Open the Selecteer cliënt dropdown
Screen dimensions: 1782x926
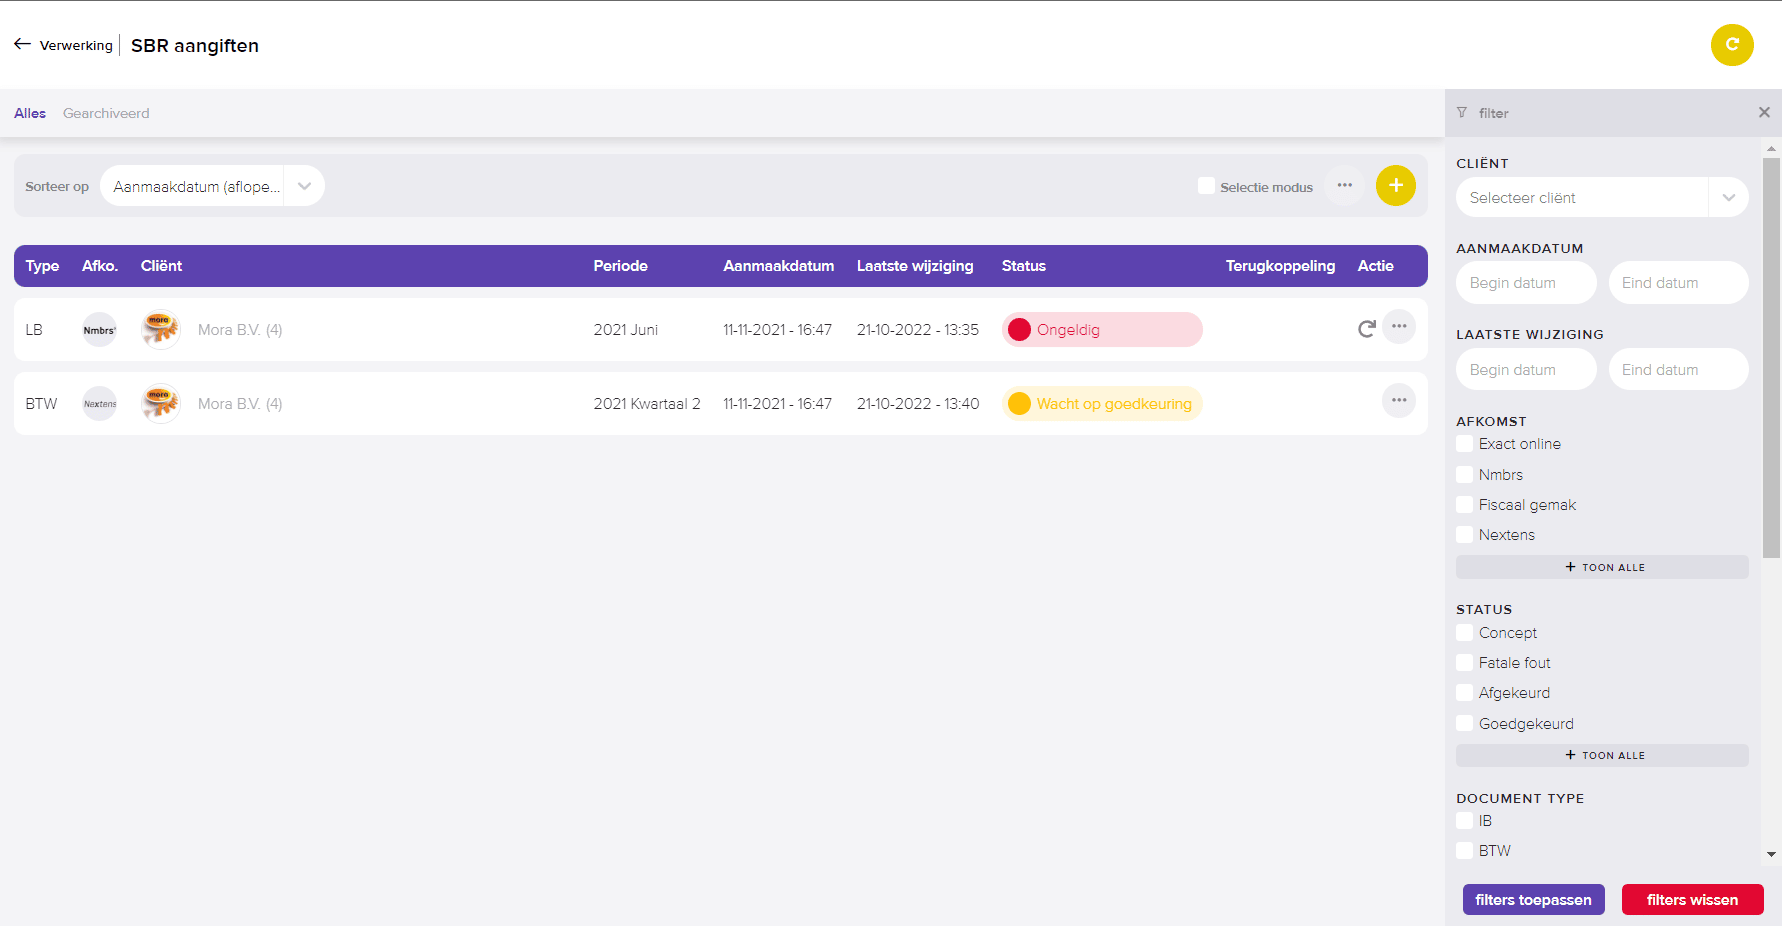tap(1602, 198)
